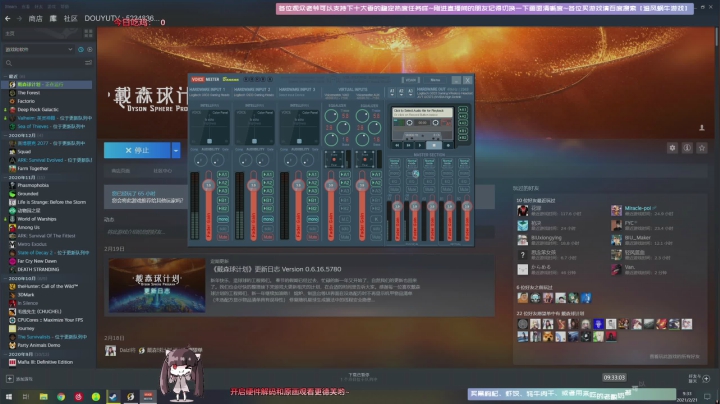Adjust first master section bus fader
Image resolution: width=720 pixels, height=404 pixels.
click(x=397, y=207)
